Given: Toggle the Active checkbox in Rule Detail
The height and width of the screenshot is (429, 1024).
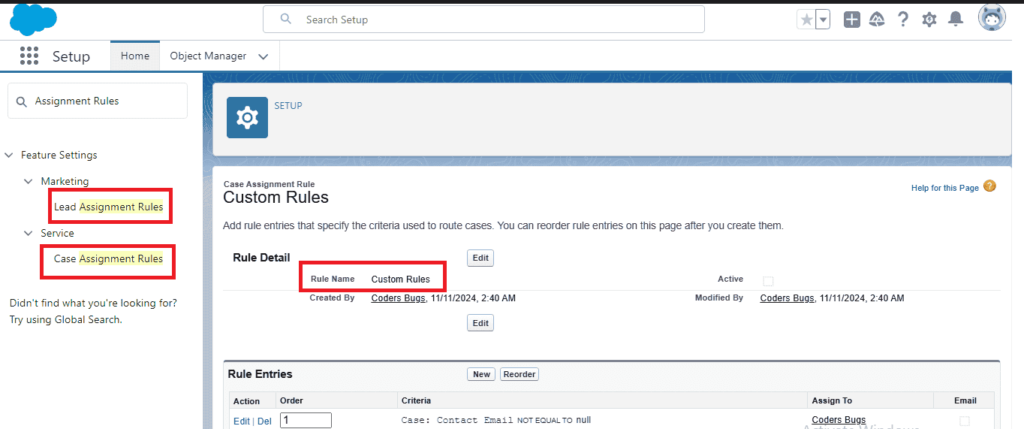Looking at the screenshot, I should tap(768, 281).
